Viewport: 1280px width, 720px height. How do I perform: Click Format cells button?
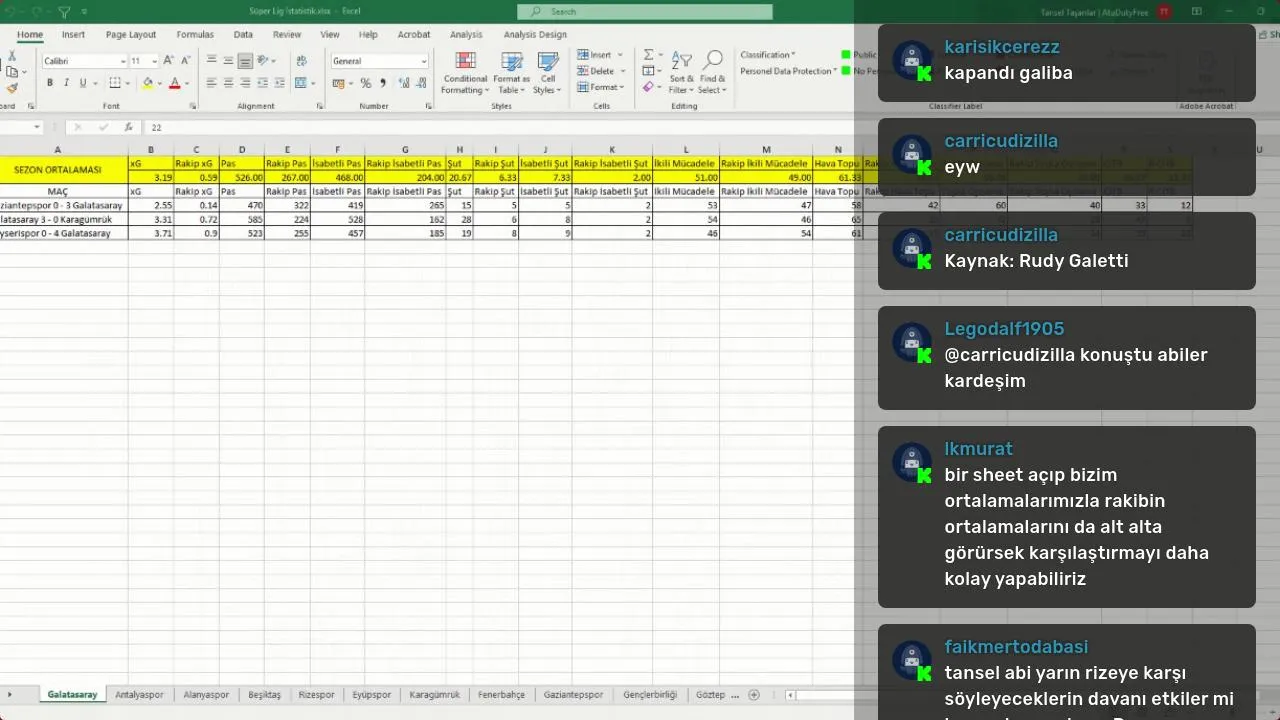pos(601,87)
